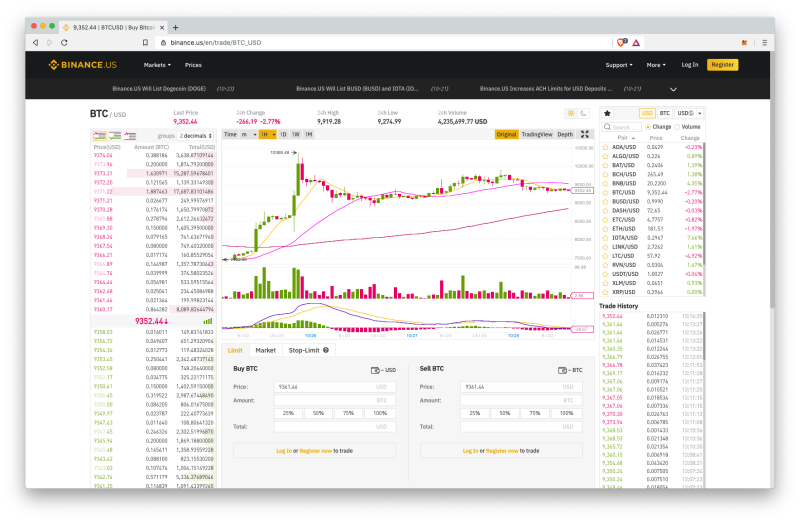The height and width of the screenshot is (522, 800).
Task: Favorite the BCH/USD pair star
Action: [x=606, y=175]
